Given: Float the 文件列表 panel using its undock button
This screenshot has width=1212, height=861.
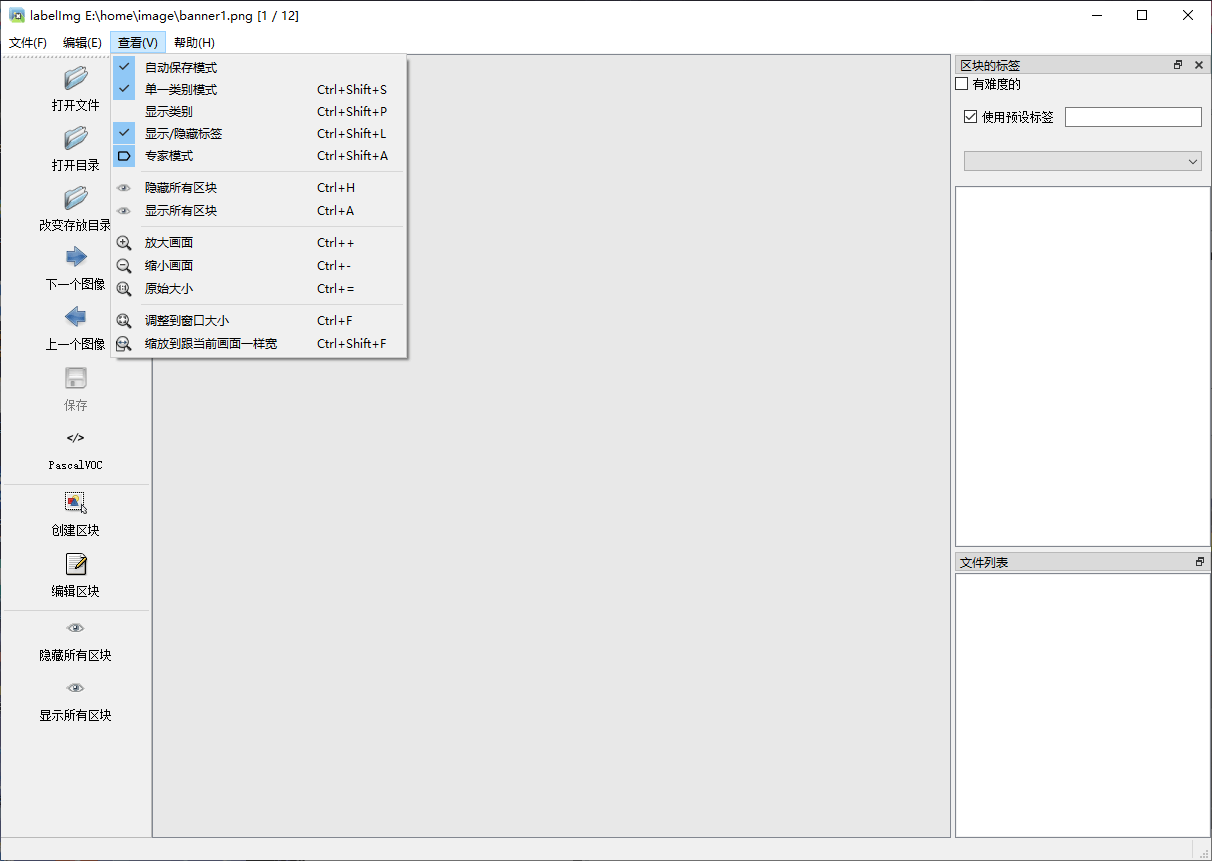Looking at the screenshot, I should tap(1199, 562).
